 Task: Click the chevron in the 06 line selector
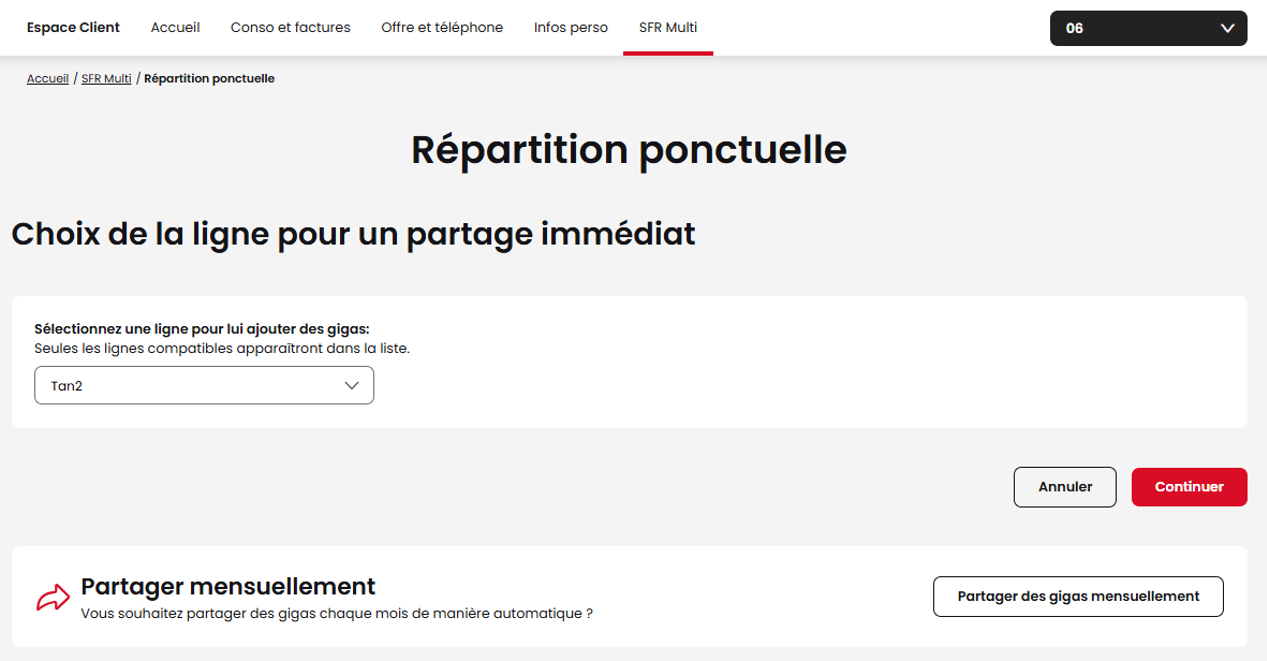1228,28
